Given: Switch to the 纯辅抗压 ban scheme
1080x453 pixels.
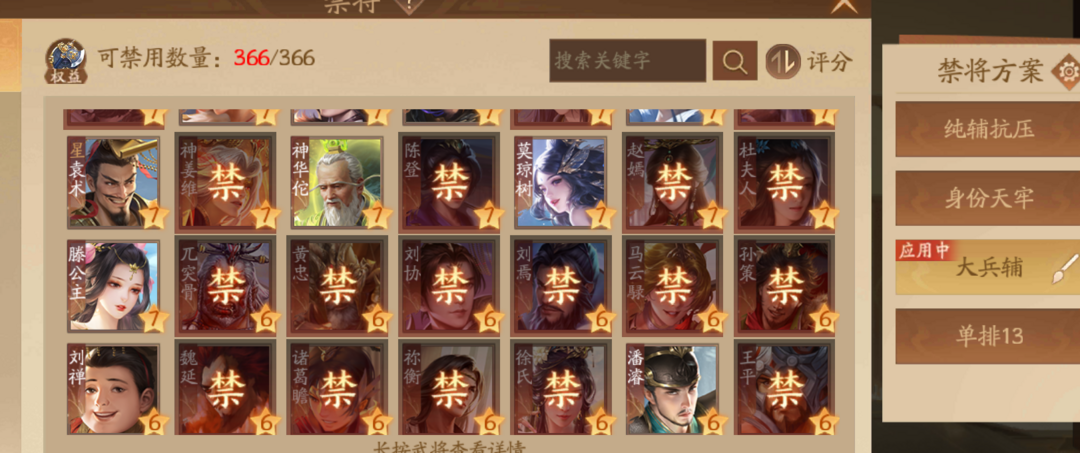Looking at the screenshot, I should coord(989,129).
